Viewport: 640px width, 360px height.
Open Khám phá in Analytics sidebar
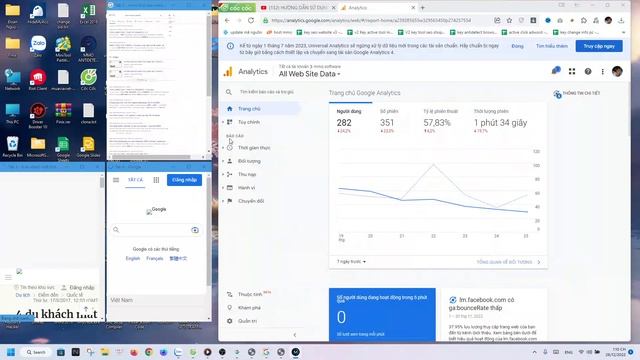click(x=249, y=308)
